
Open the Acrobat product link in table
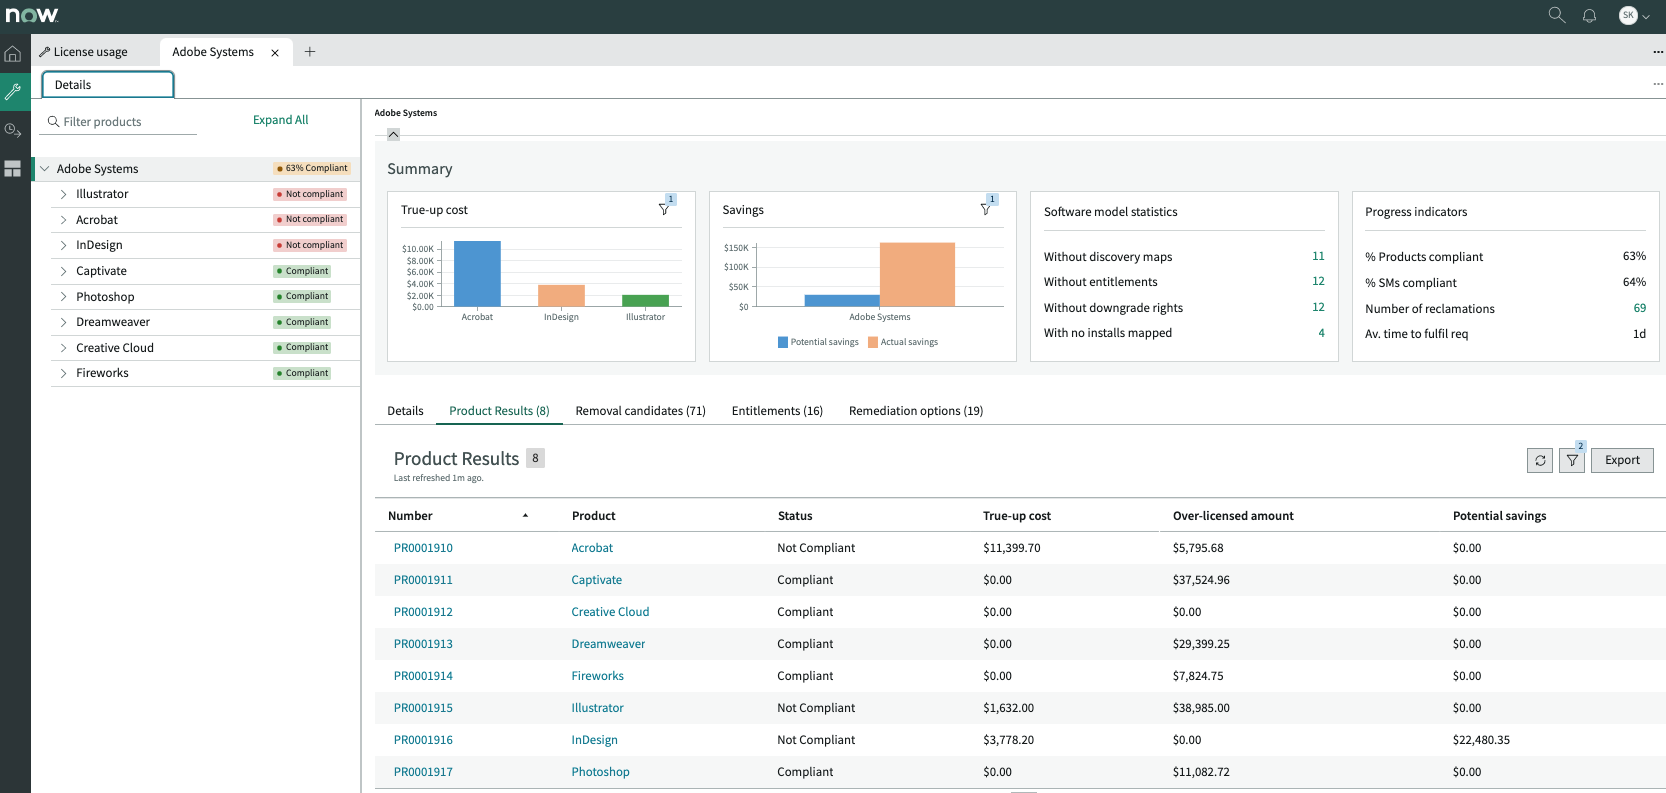point(592,548)
